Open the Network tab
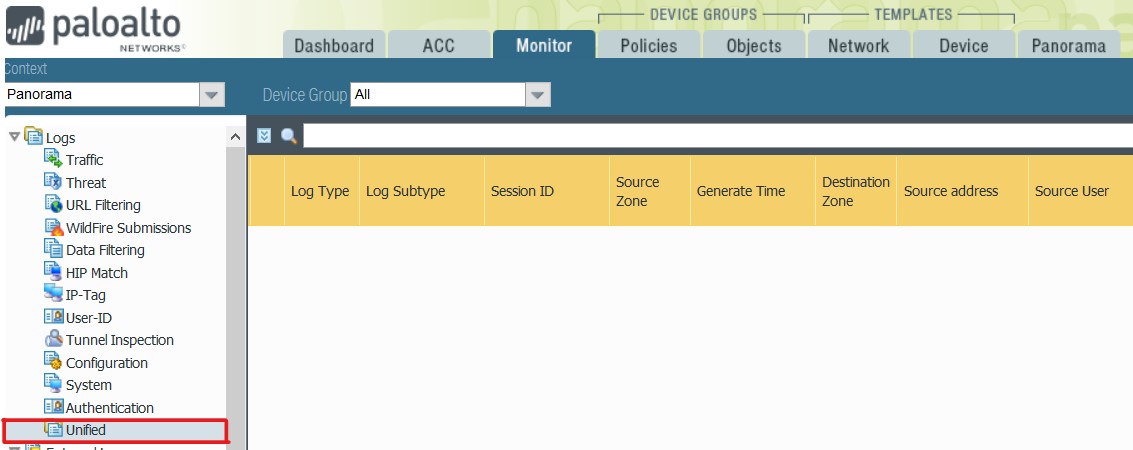This screenshot has width=1133, height=450. coord(858,45)
